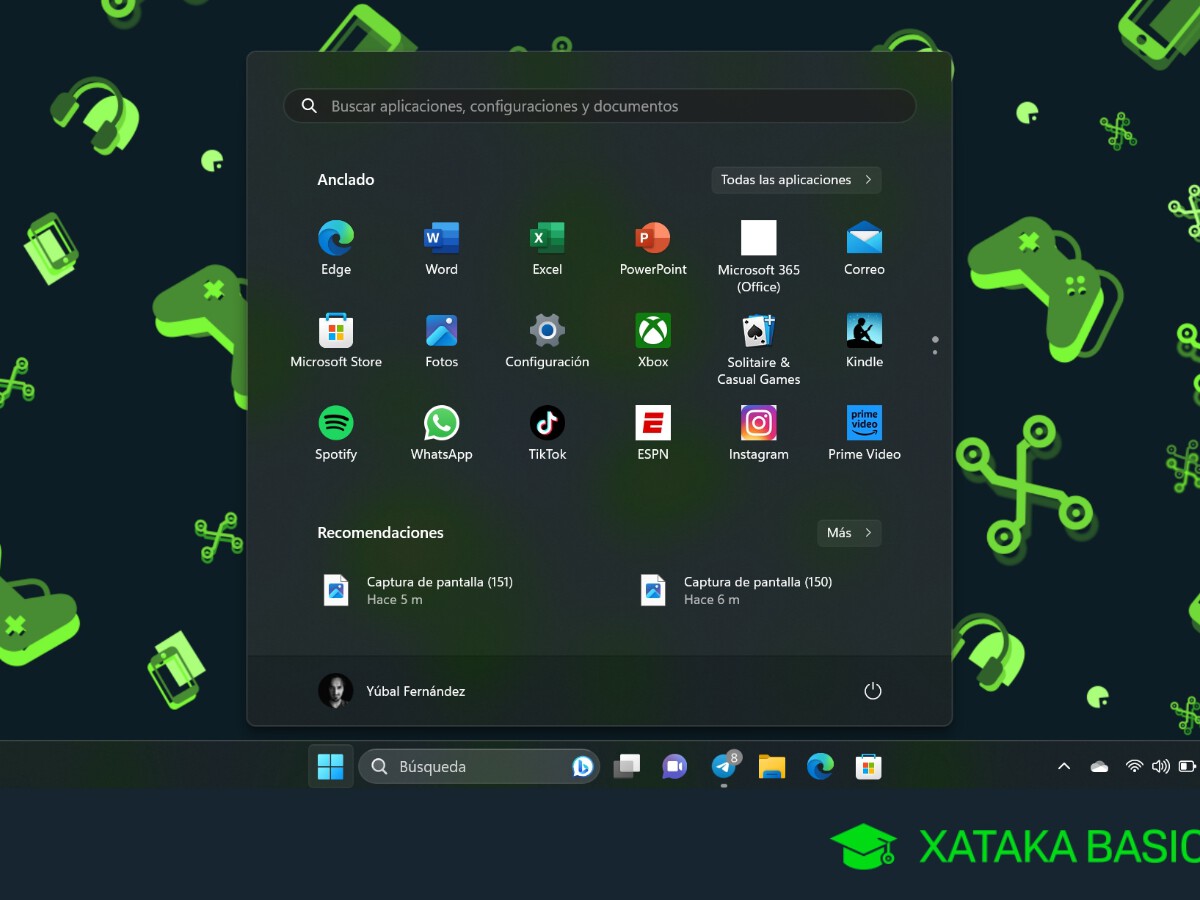The width and height of the screenshot is (1200, 900).
Task: Open Prime Video app
Action: coord(864,424)
